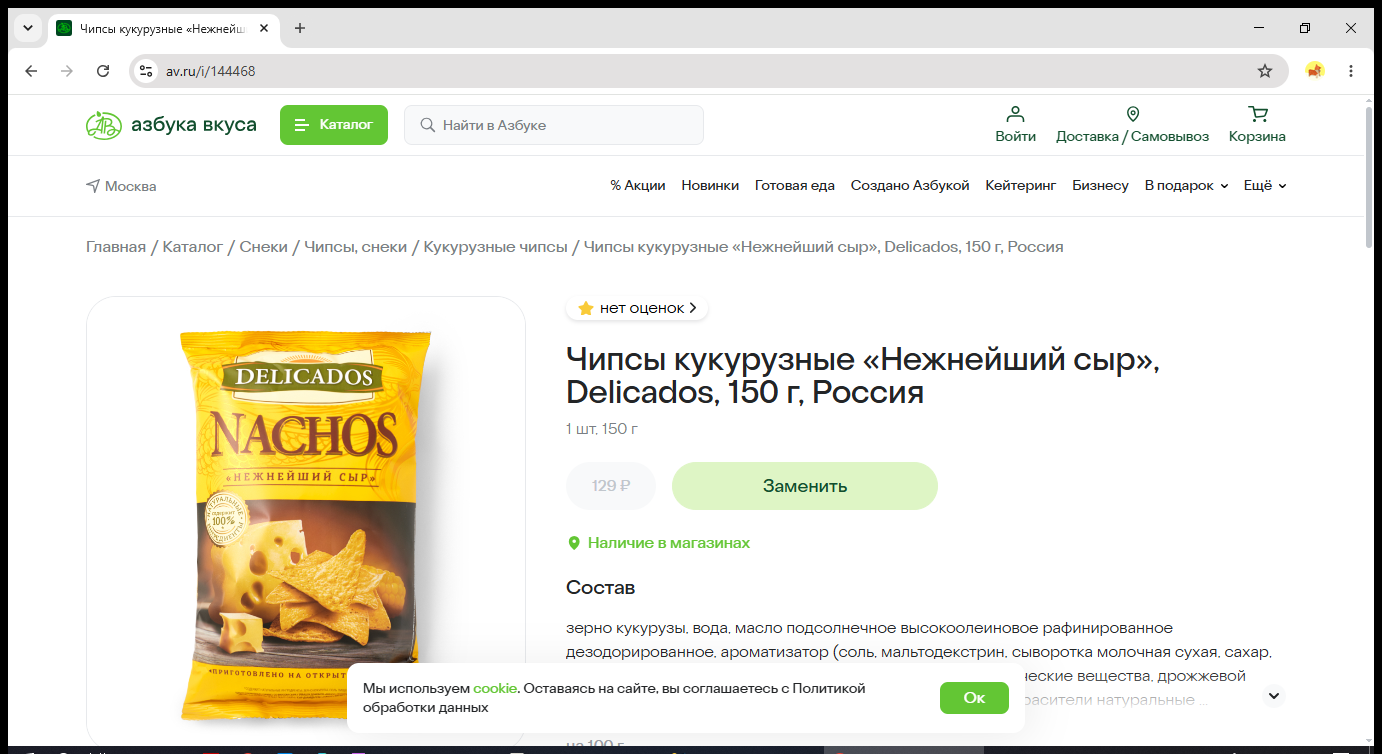The height and width of the screenshot is (754, 1382).
Task: Expand the Ещё dropdown menu
Action: [x=1265, y=186]
